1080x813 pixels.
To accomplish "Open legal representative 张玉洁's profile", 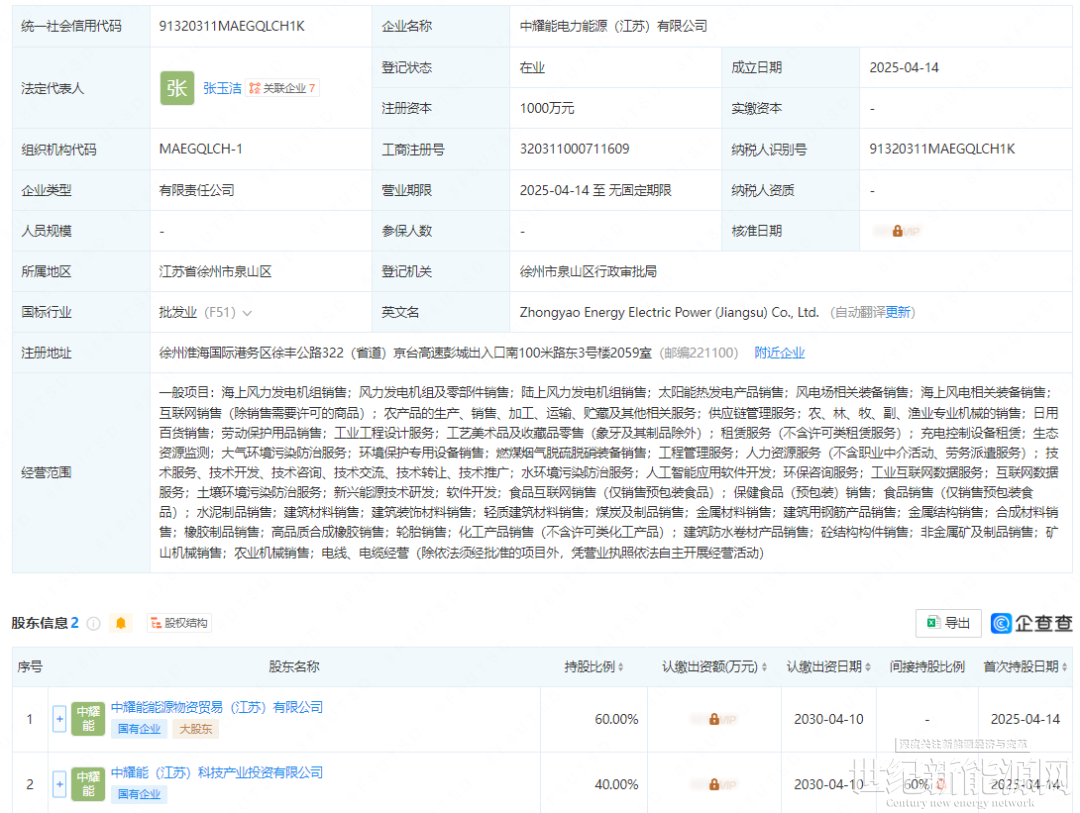I will (222, 88).
